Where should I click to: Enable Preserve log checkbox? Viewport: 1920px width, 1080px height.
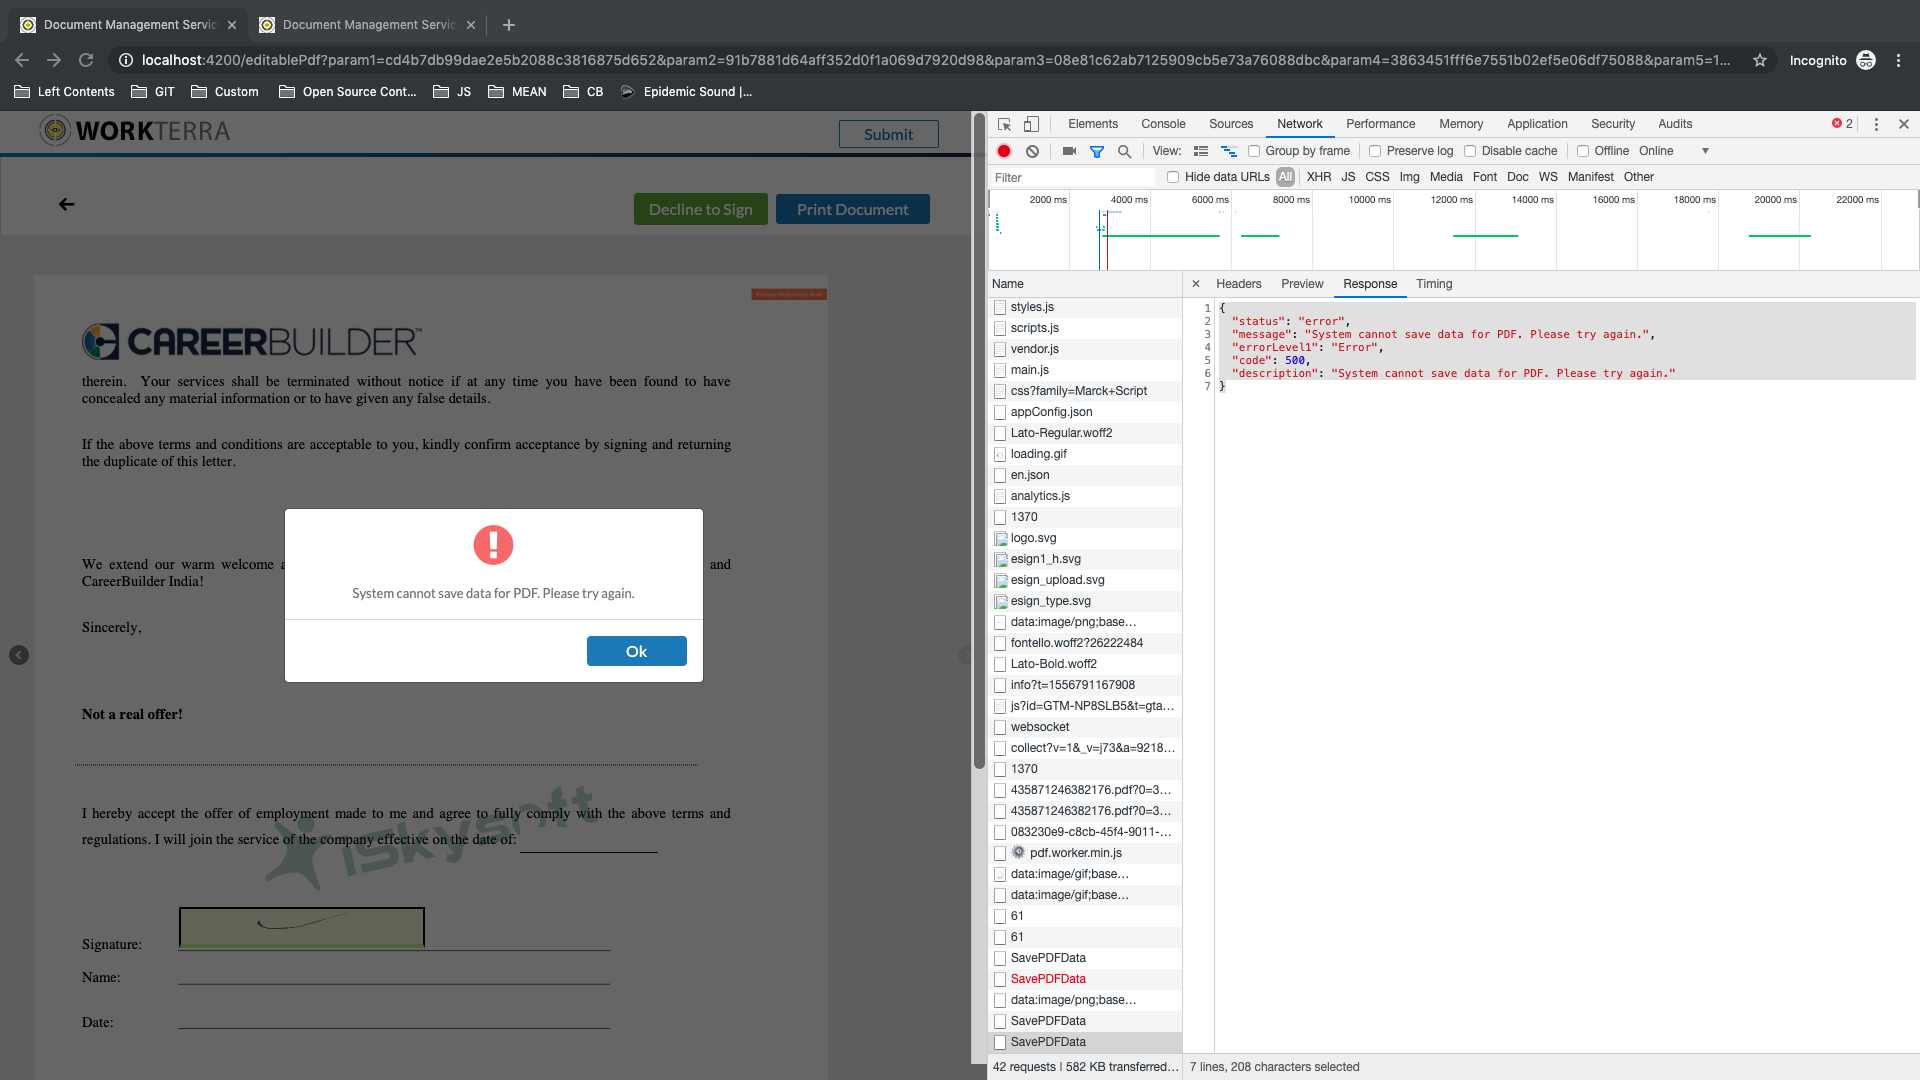click(x=1375, y=151)
